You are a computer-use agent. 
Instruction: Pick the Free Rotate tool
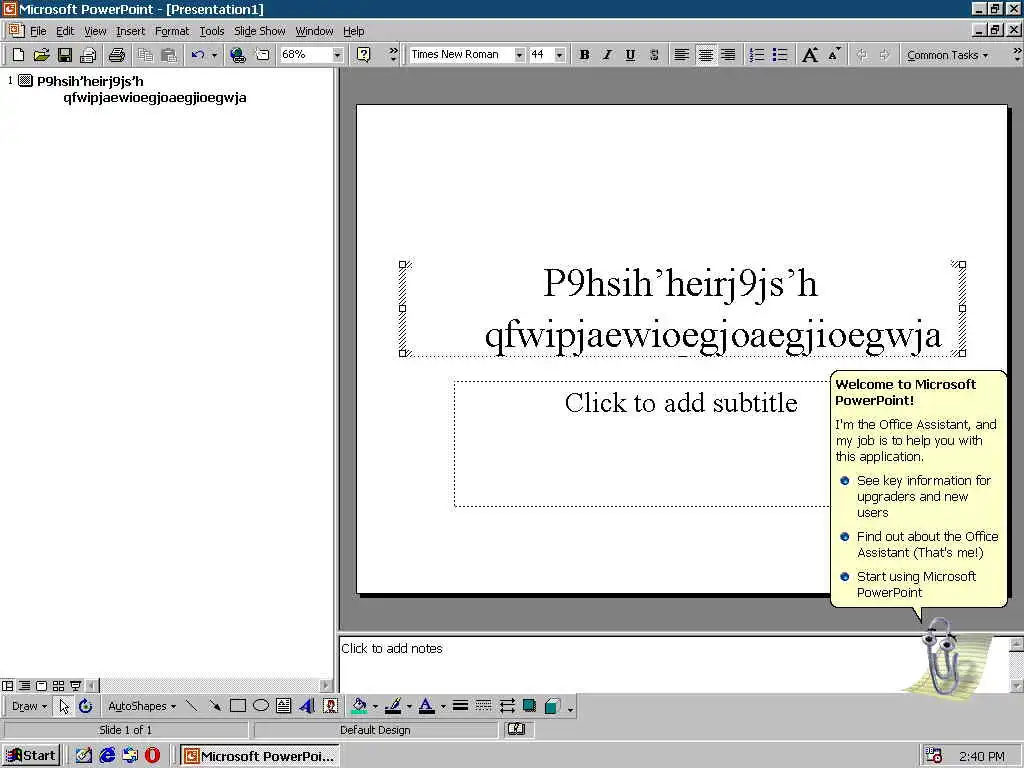tap(86, 706)
